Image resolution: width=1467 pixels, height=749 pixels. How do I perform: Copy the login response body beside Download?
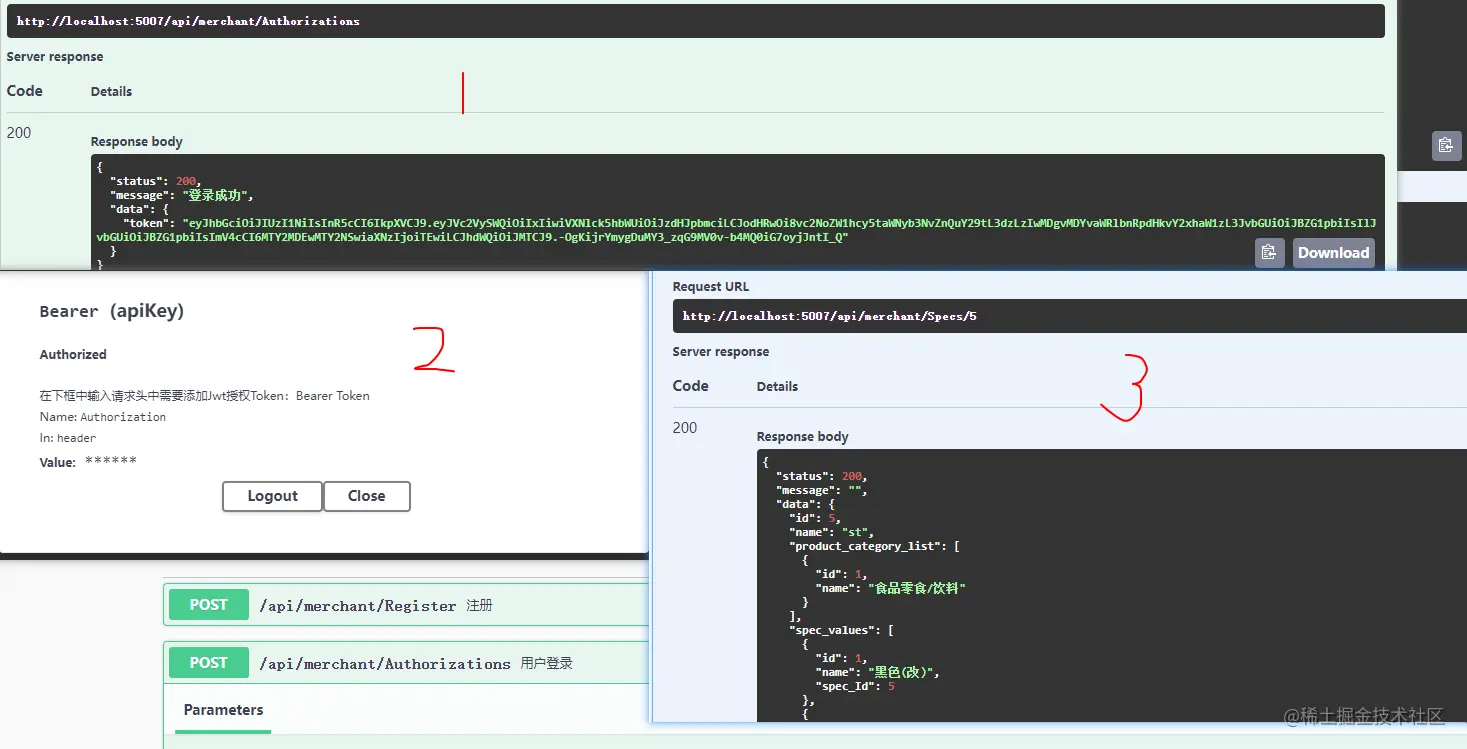tap(1269, 253)
